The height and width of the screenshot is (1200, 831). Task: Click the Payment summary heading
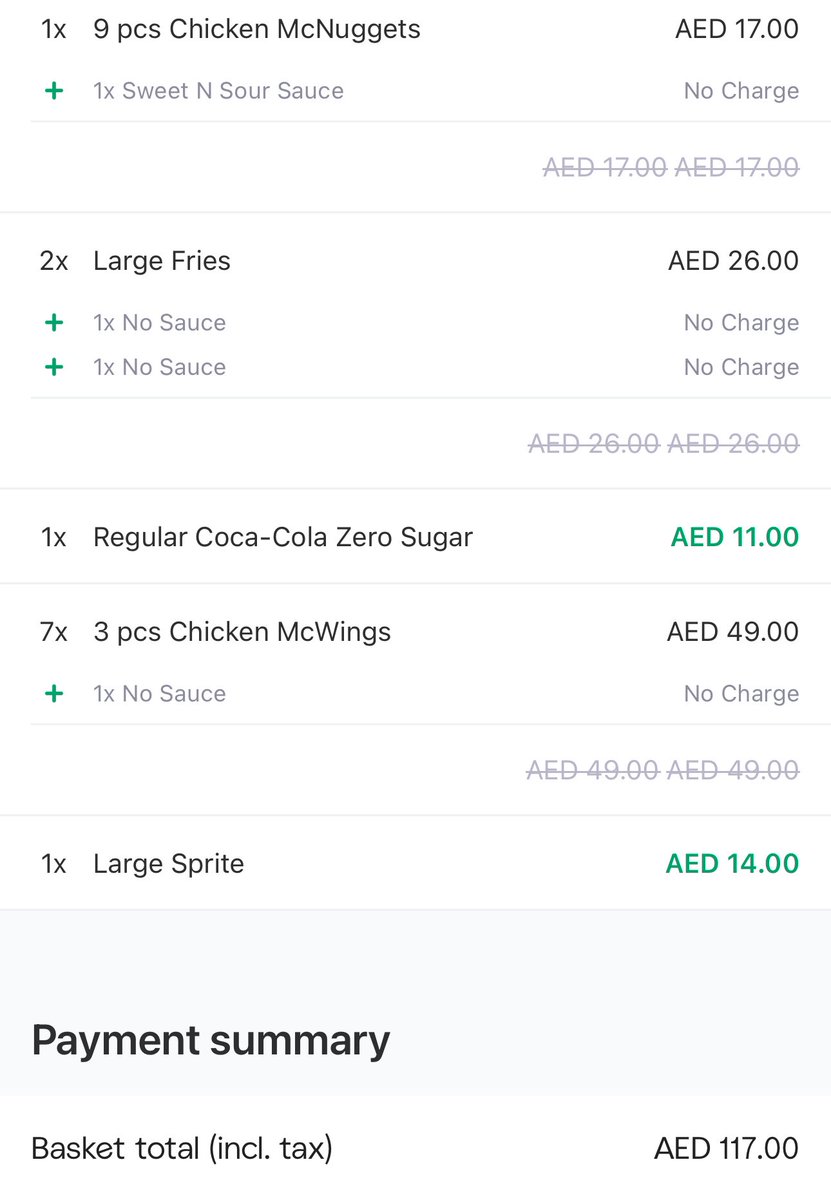click(x=211, y=1041)
